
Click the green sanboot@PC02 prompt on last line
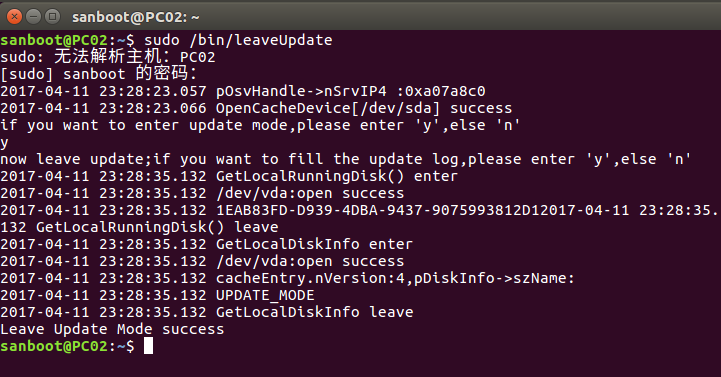54,346
